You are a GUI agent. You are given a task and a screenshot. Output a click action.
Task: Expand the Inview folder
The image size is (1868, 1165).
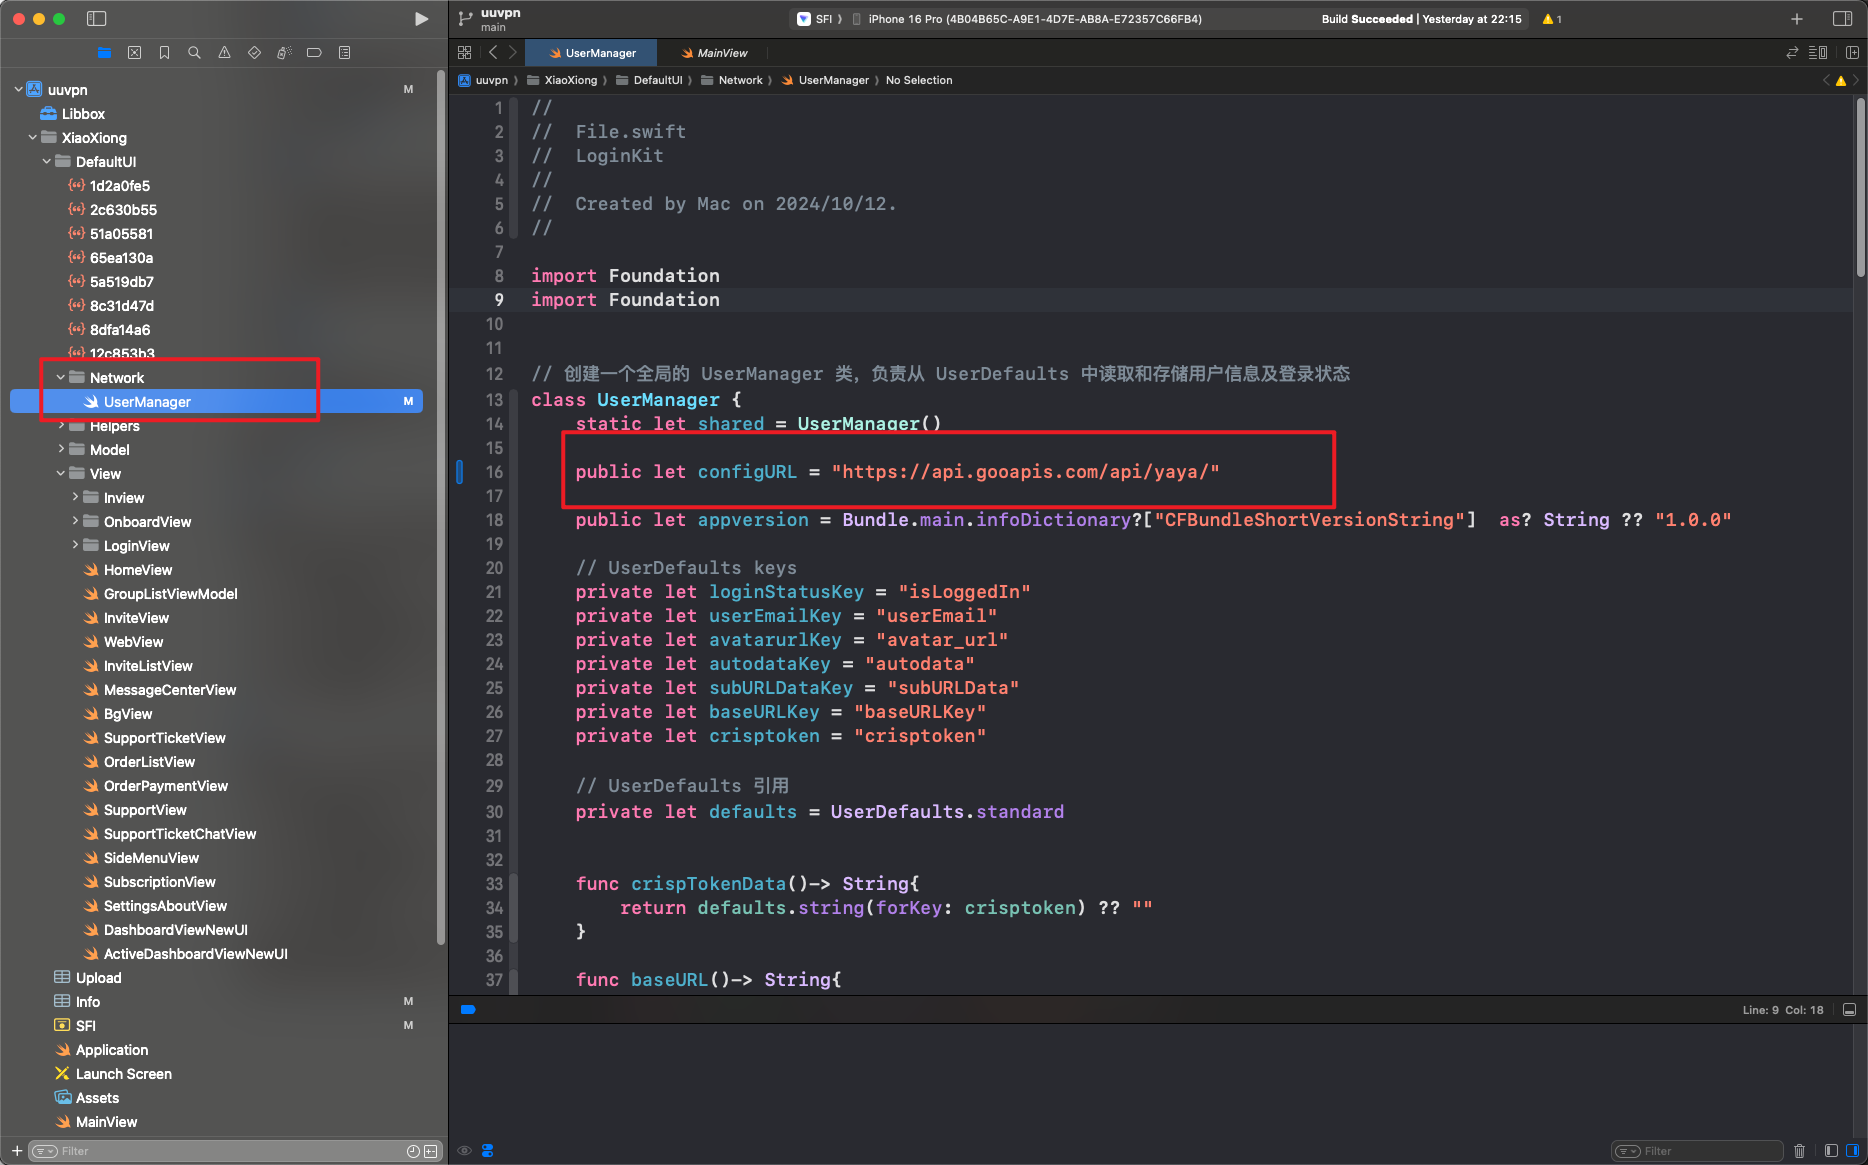click(75, 498)
